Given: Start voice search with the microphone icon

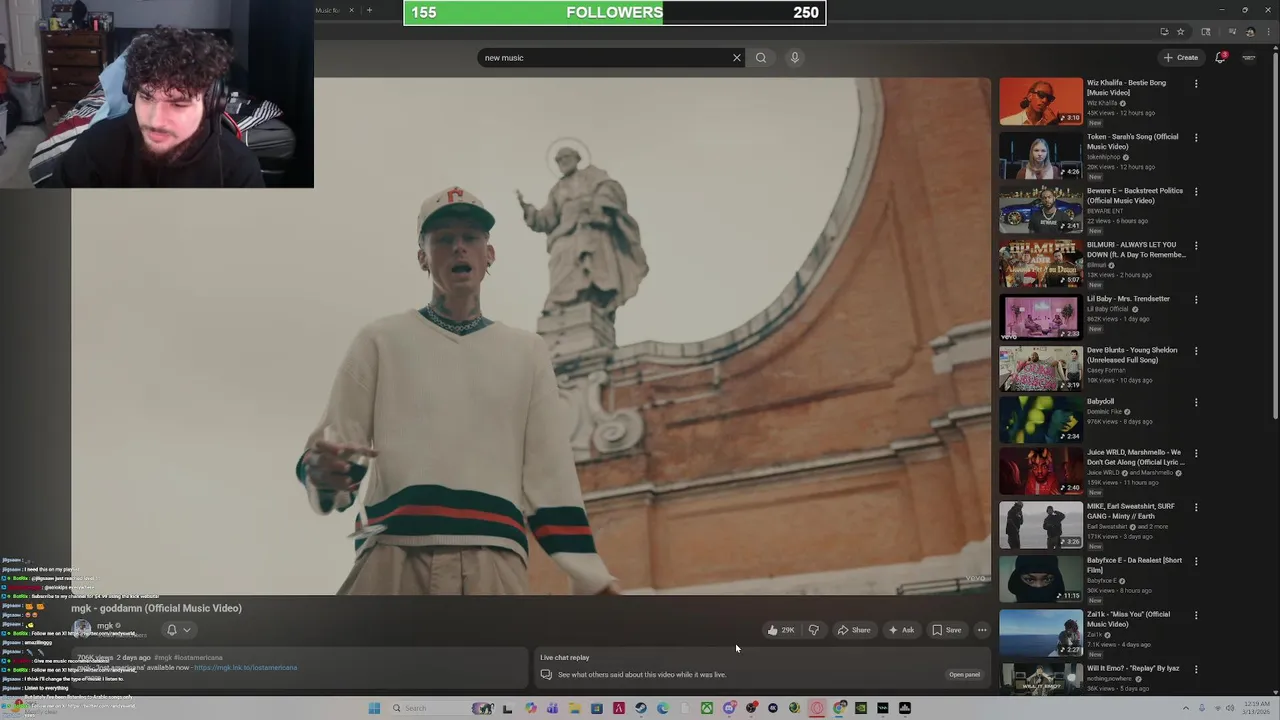Looking at the screenshot, I should [x=795, y=58].
